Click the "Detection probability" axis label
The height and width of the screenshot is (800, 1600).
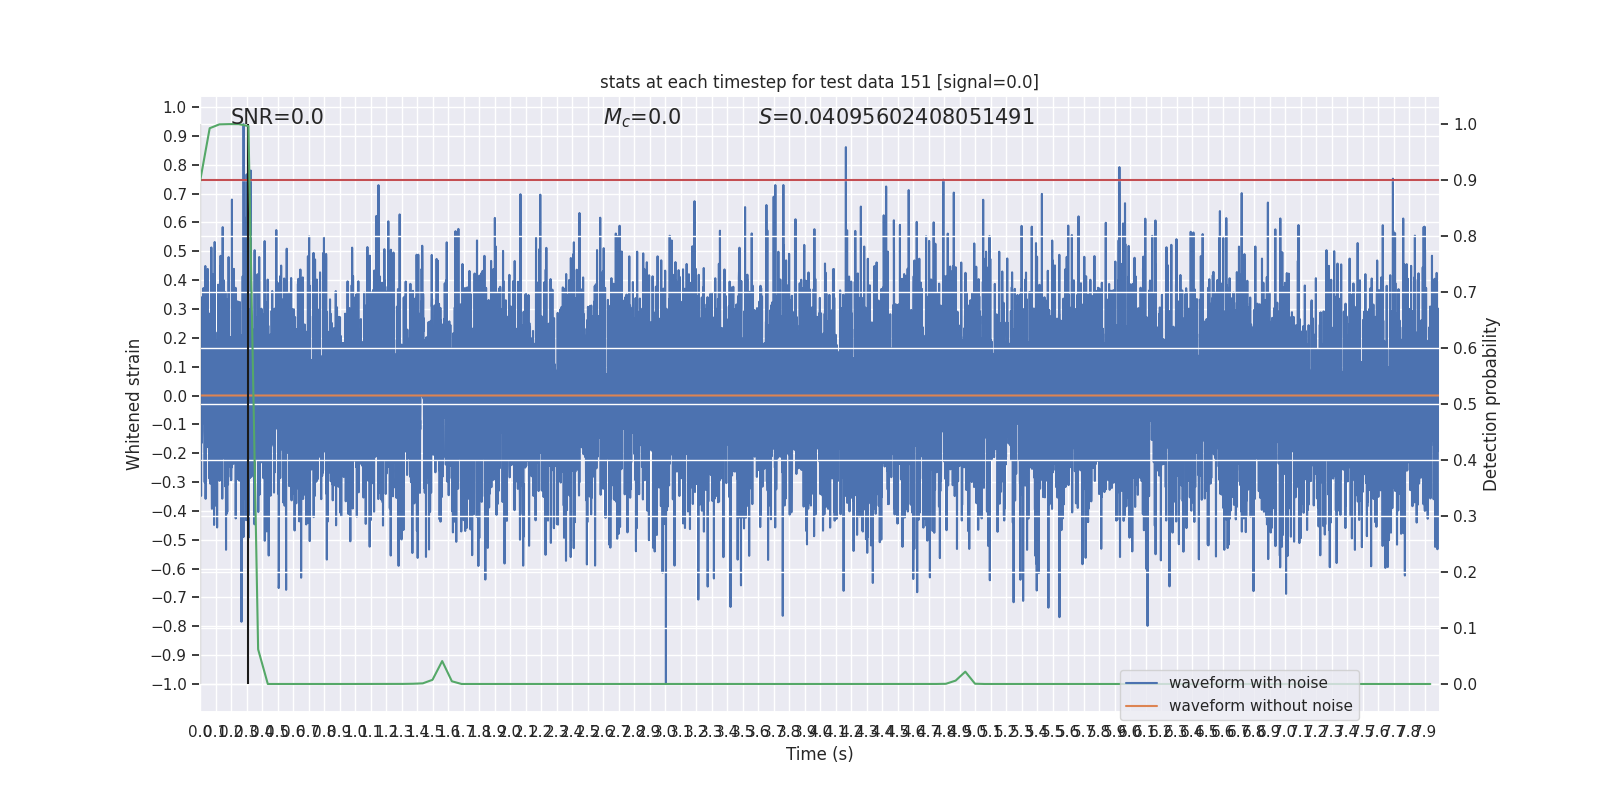tap(1491, 404)
